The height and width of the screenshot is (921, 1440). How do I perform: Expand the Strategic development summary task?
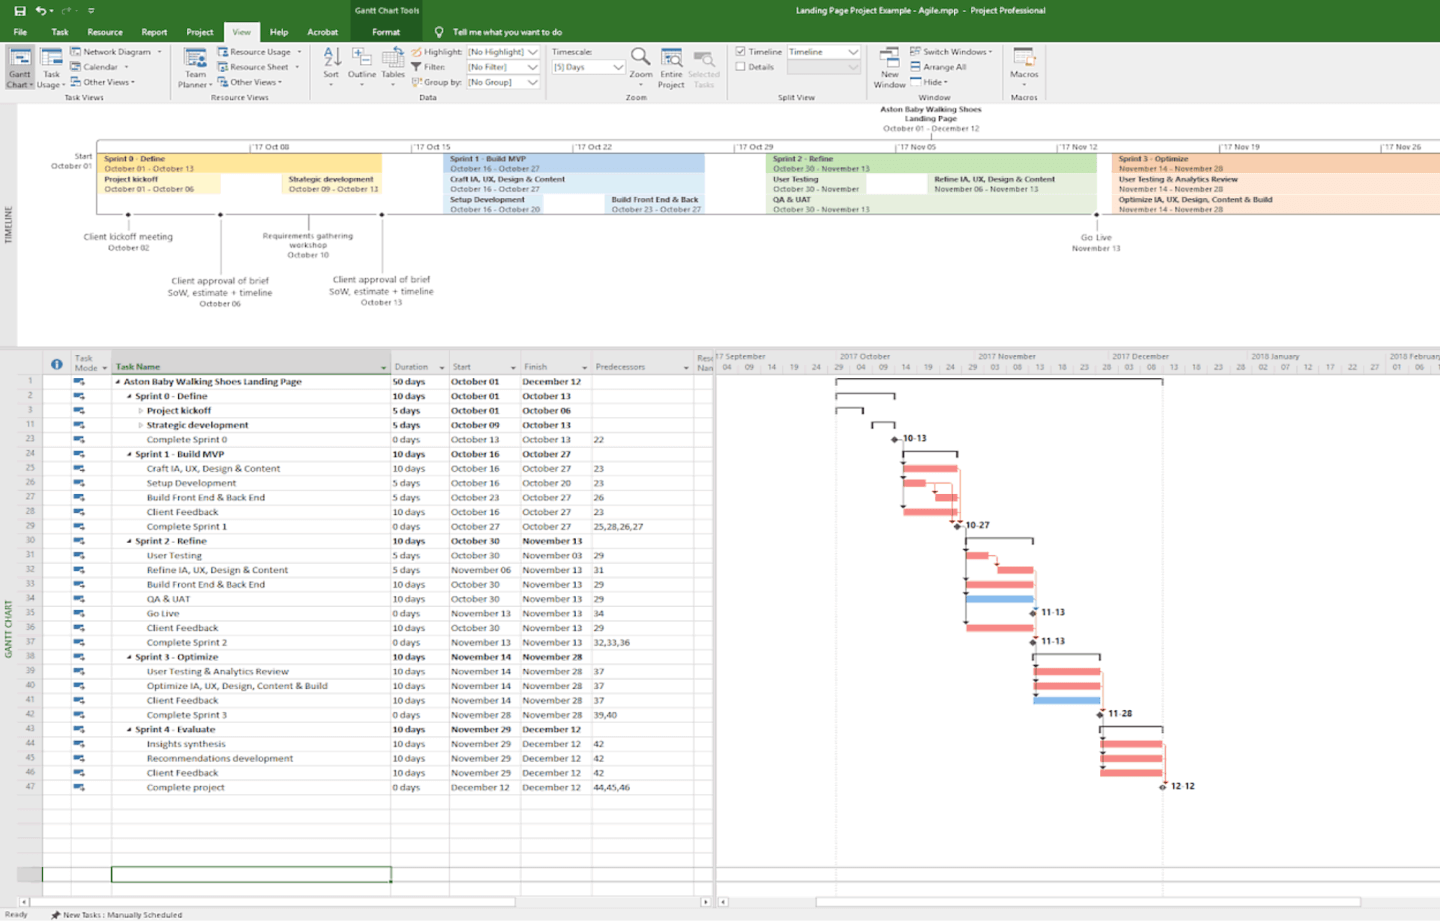tap(141, 425)
